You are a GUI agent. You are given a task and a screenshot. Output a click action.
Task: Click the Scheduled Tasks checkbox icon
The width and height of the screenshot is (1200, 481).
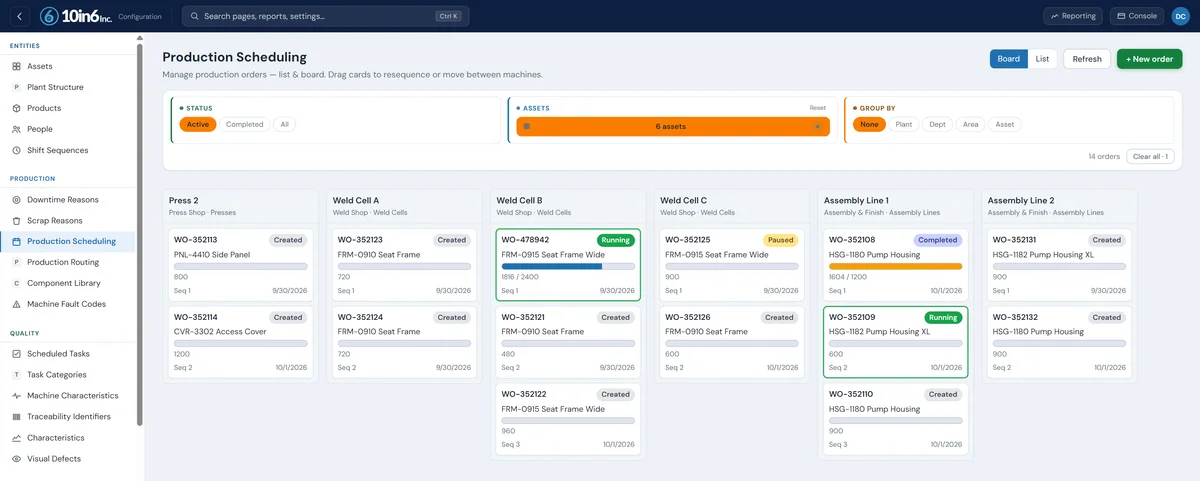pyautogui.click(x=16, y=354)
